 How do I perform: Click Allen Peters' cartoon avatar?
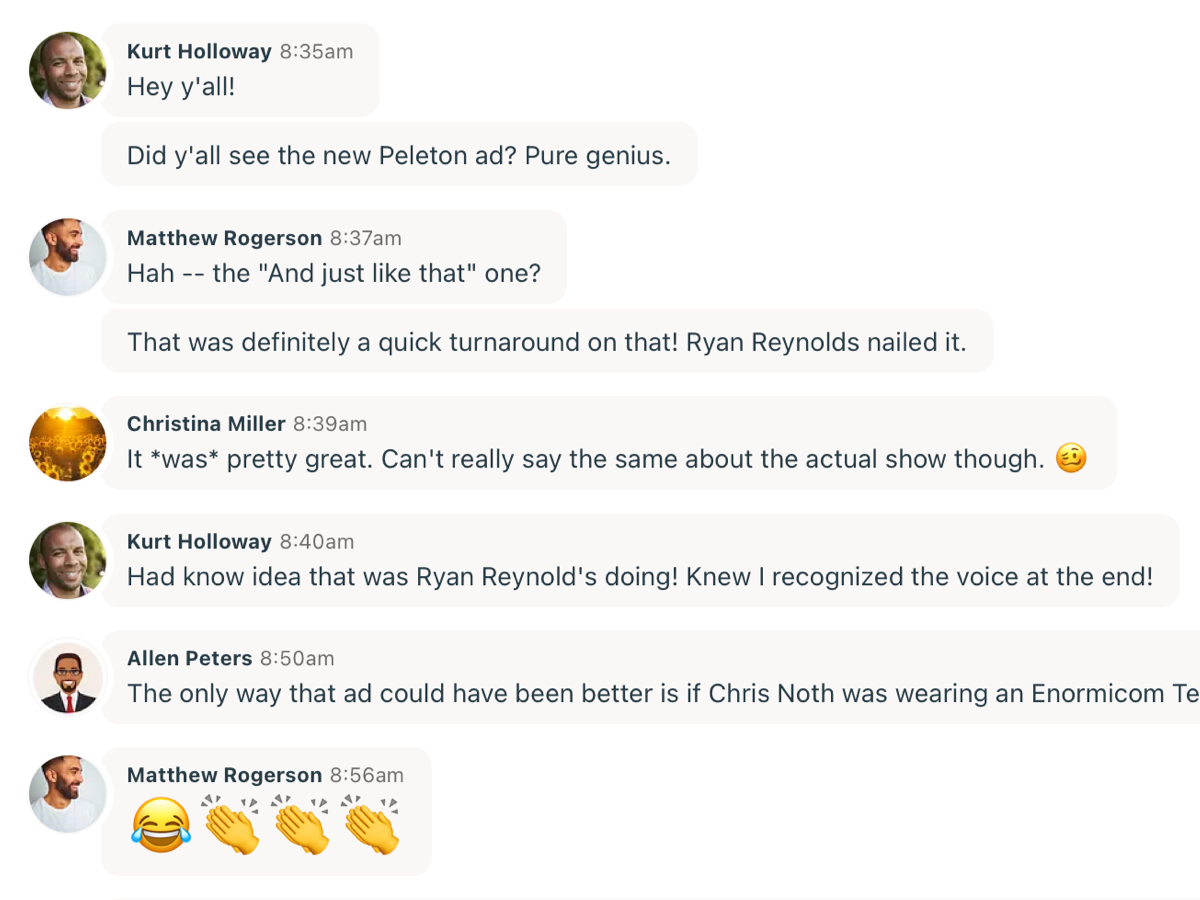68,677
